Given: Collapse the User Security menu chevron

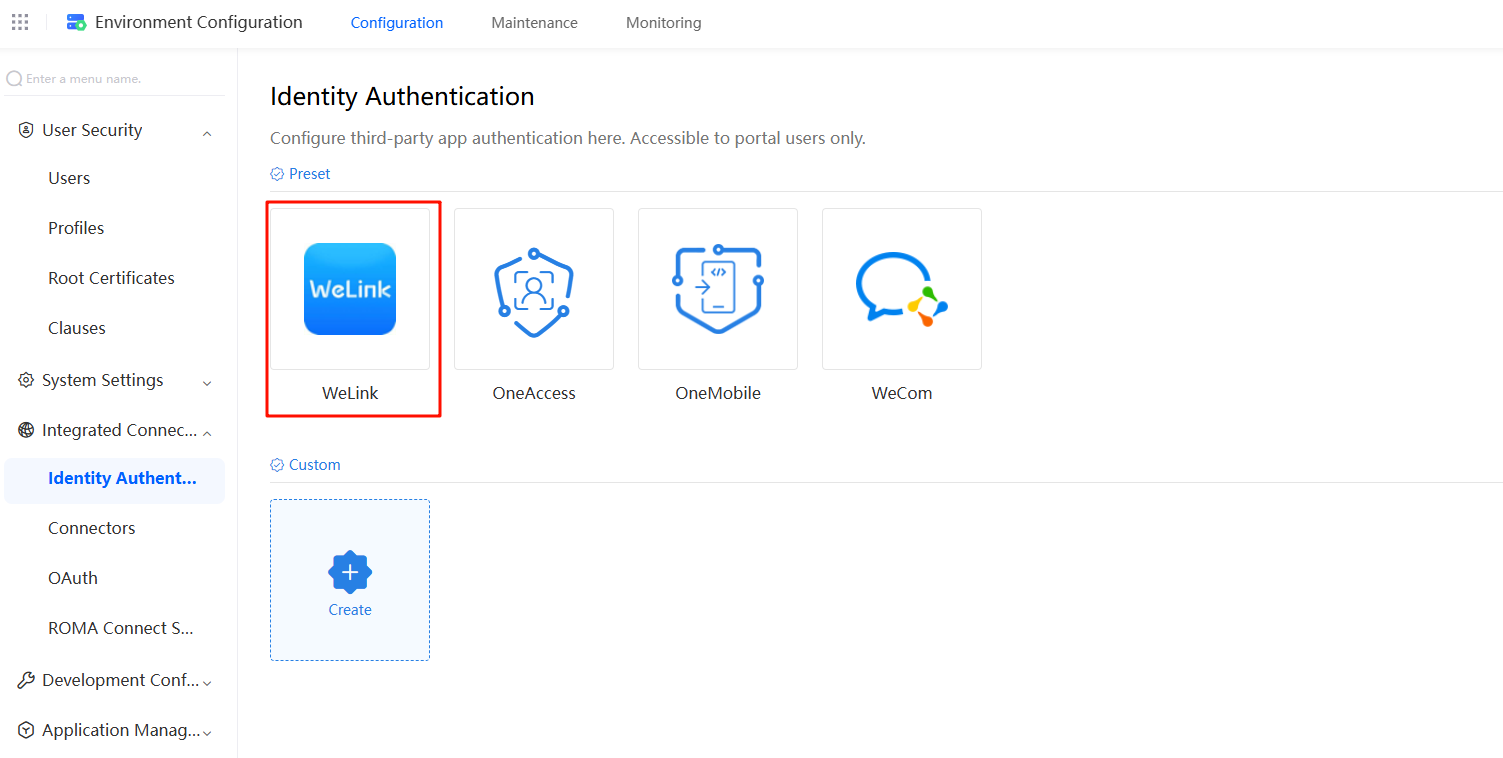Looking at the screenshot, I should [x=207, y=132].
